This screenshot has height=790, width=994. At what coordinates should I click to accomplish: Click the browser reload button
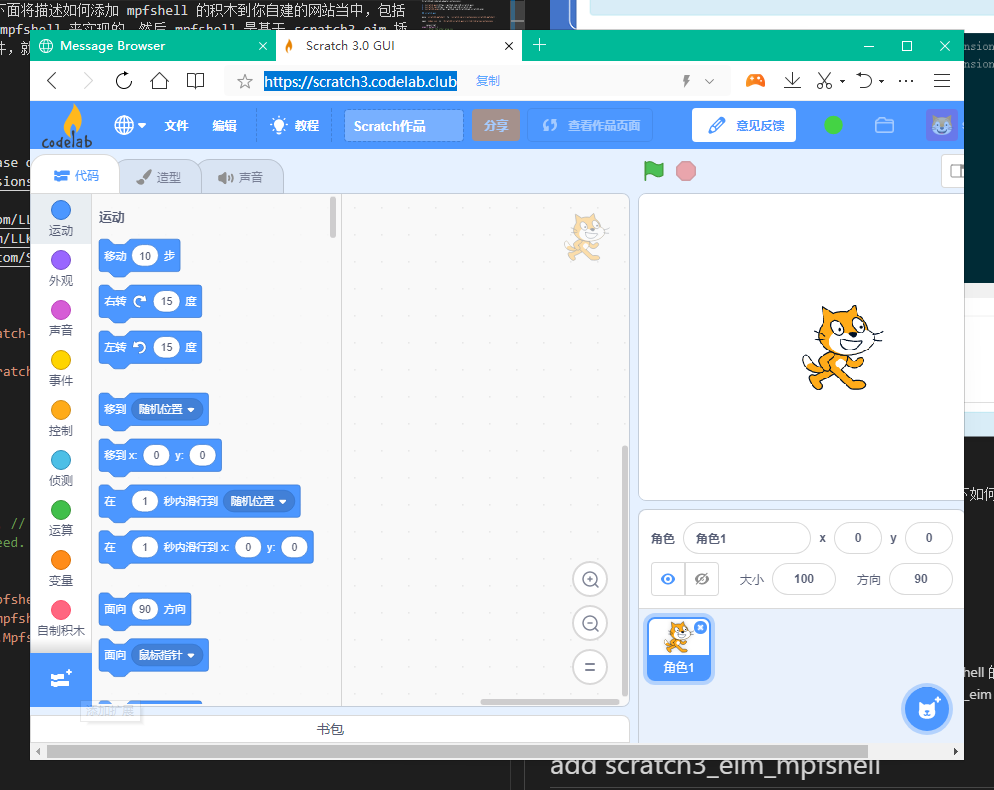pyautogui.click(x=124, y=81)
